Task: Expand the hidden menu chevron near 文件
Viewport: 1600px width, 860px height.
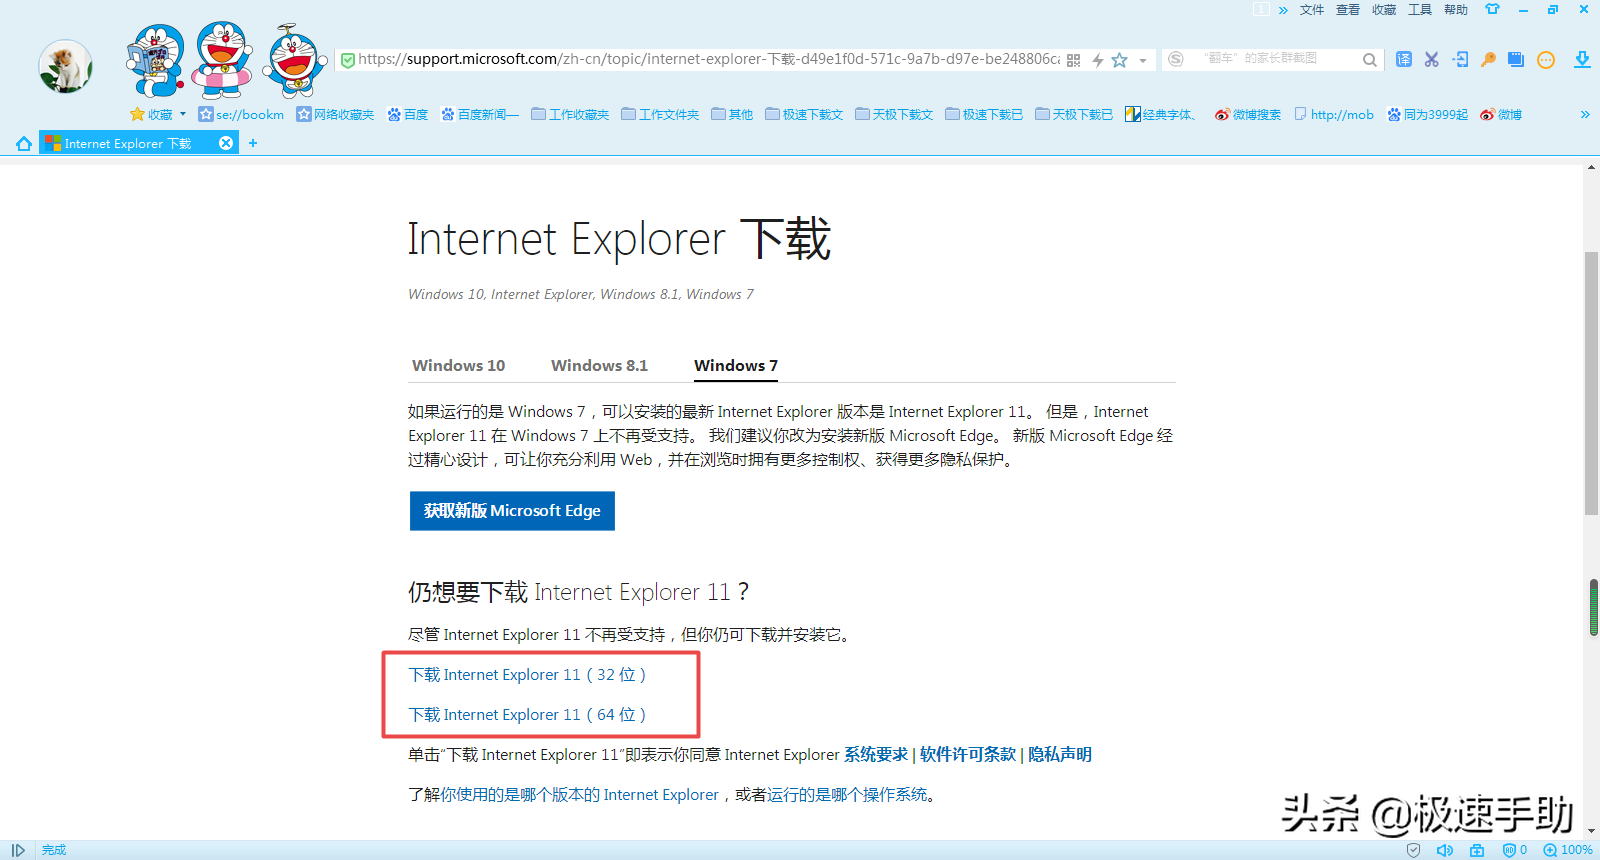Action: (x=1283, y=10)
